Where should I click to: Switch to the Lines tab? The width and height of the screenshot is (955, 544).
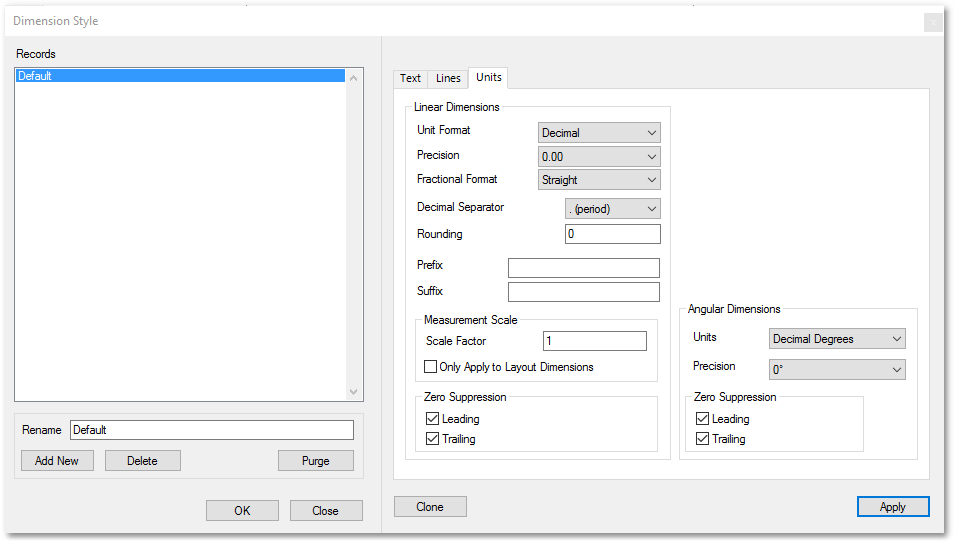click(x=448, y=78)
